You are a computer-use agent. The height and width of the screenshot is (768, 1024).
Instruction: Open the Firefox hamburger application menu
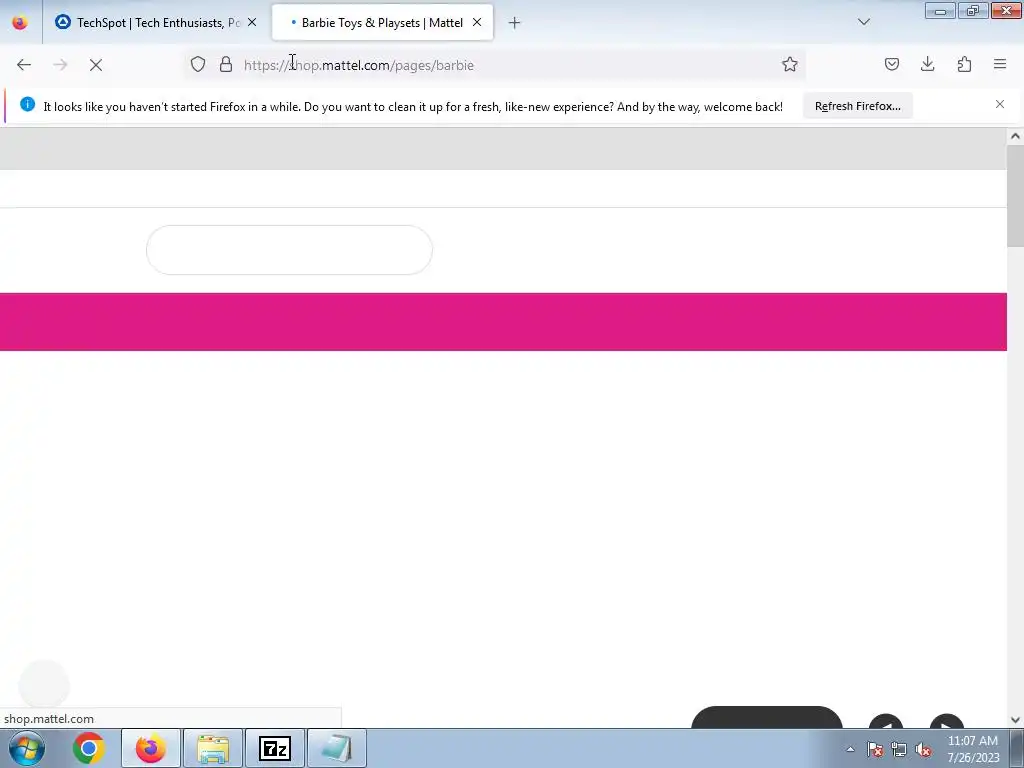[1000, 65]
